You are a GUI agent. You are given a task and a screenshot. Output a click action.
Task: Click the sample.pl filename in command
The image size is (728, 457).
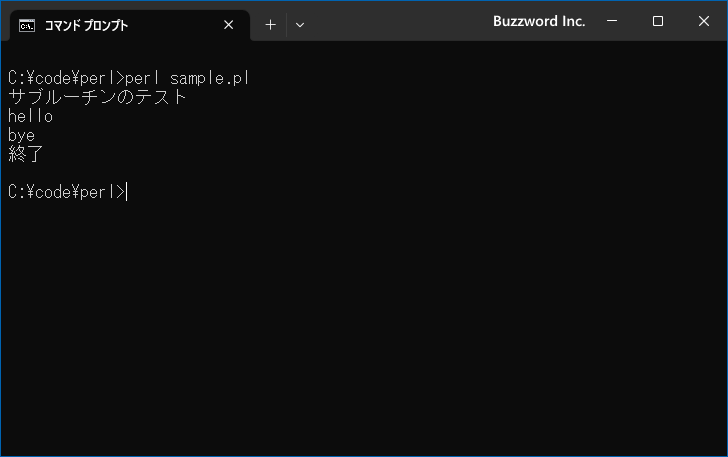click(209, 78)
